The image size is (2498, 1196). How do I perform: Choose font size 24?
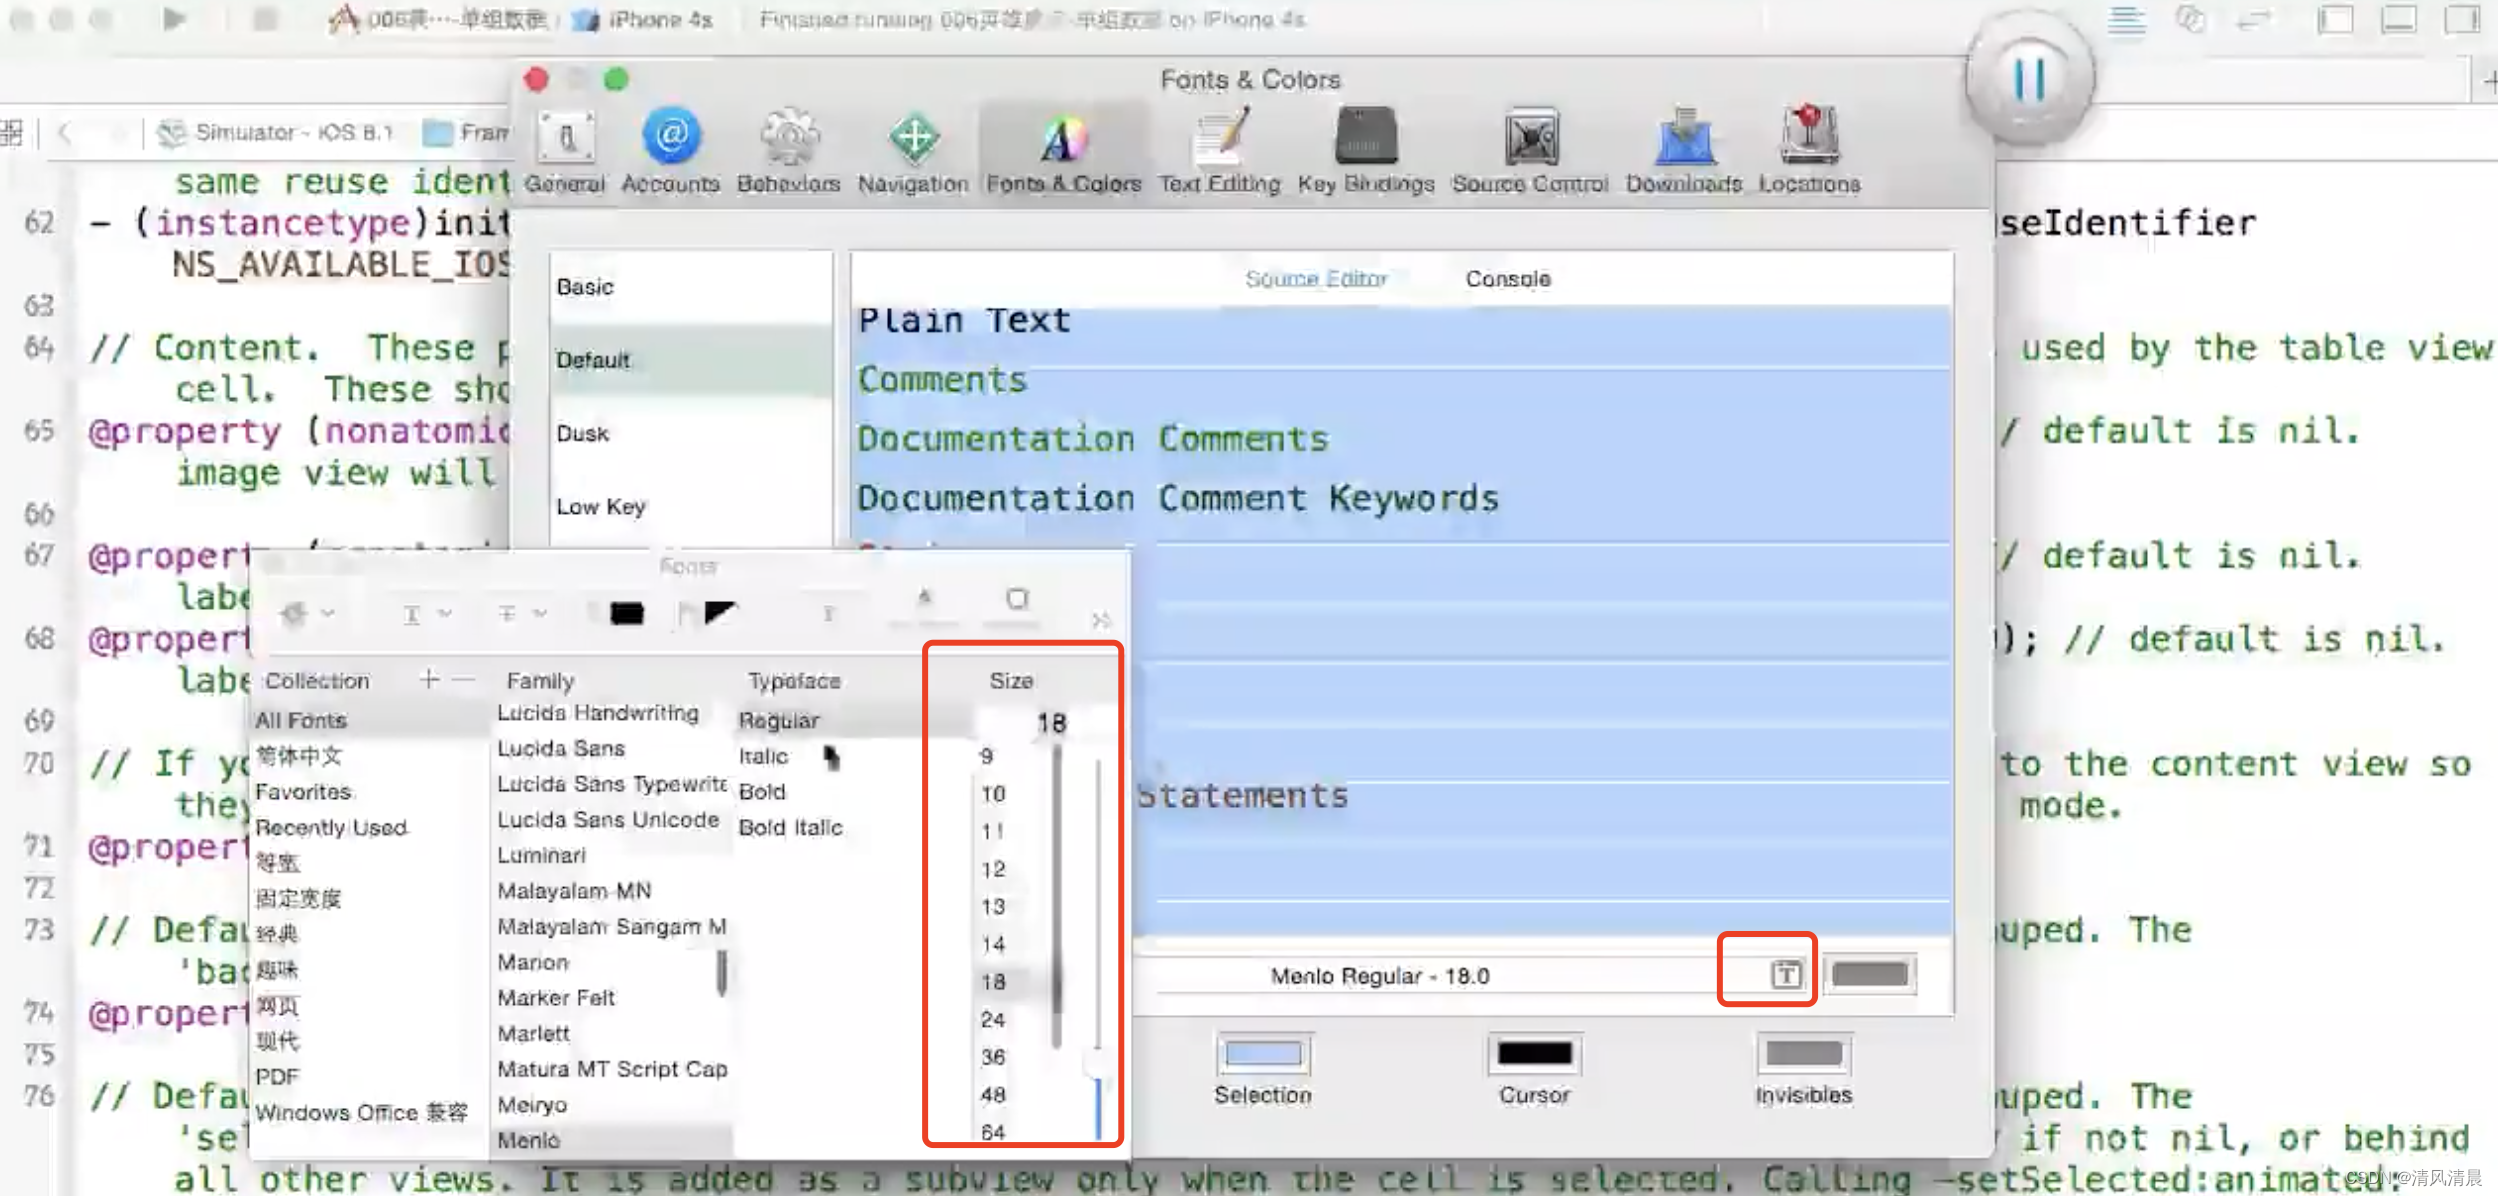tap(993, 1019)
